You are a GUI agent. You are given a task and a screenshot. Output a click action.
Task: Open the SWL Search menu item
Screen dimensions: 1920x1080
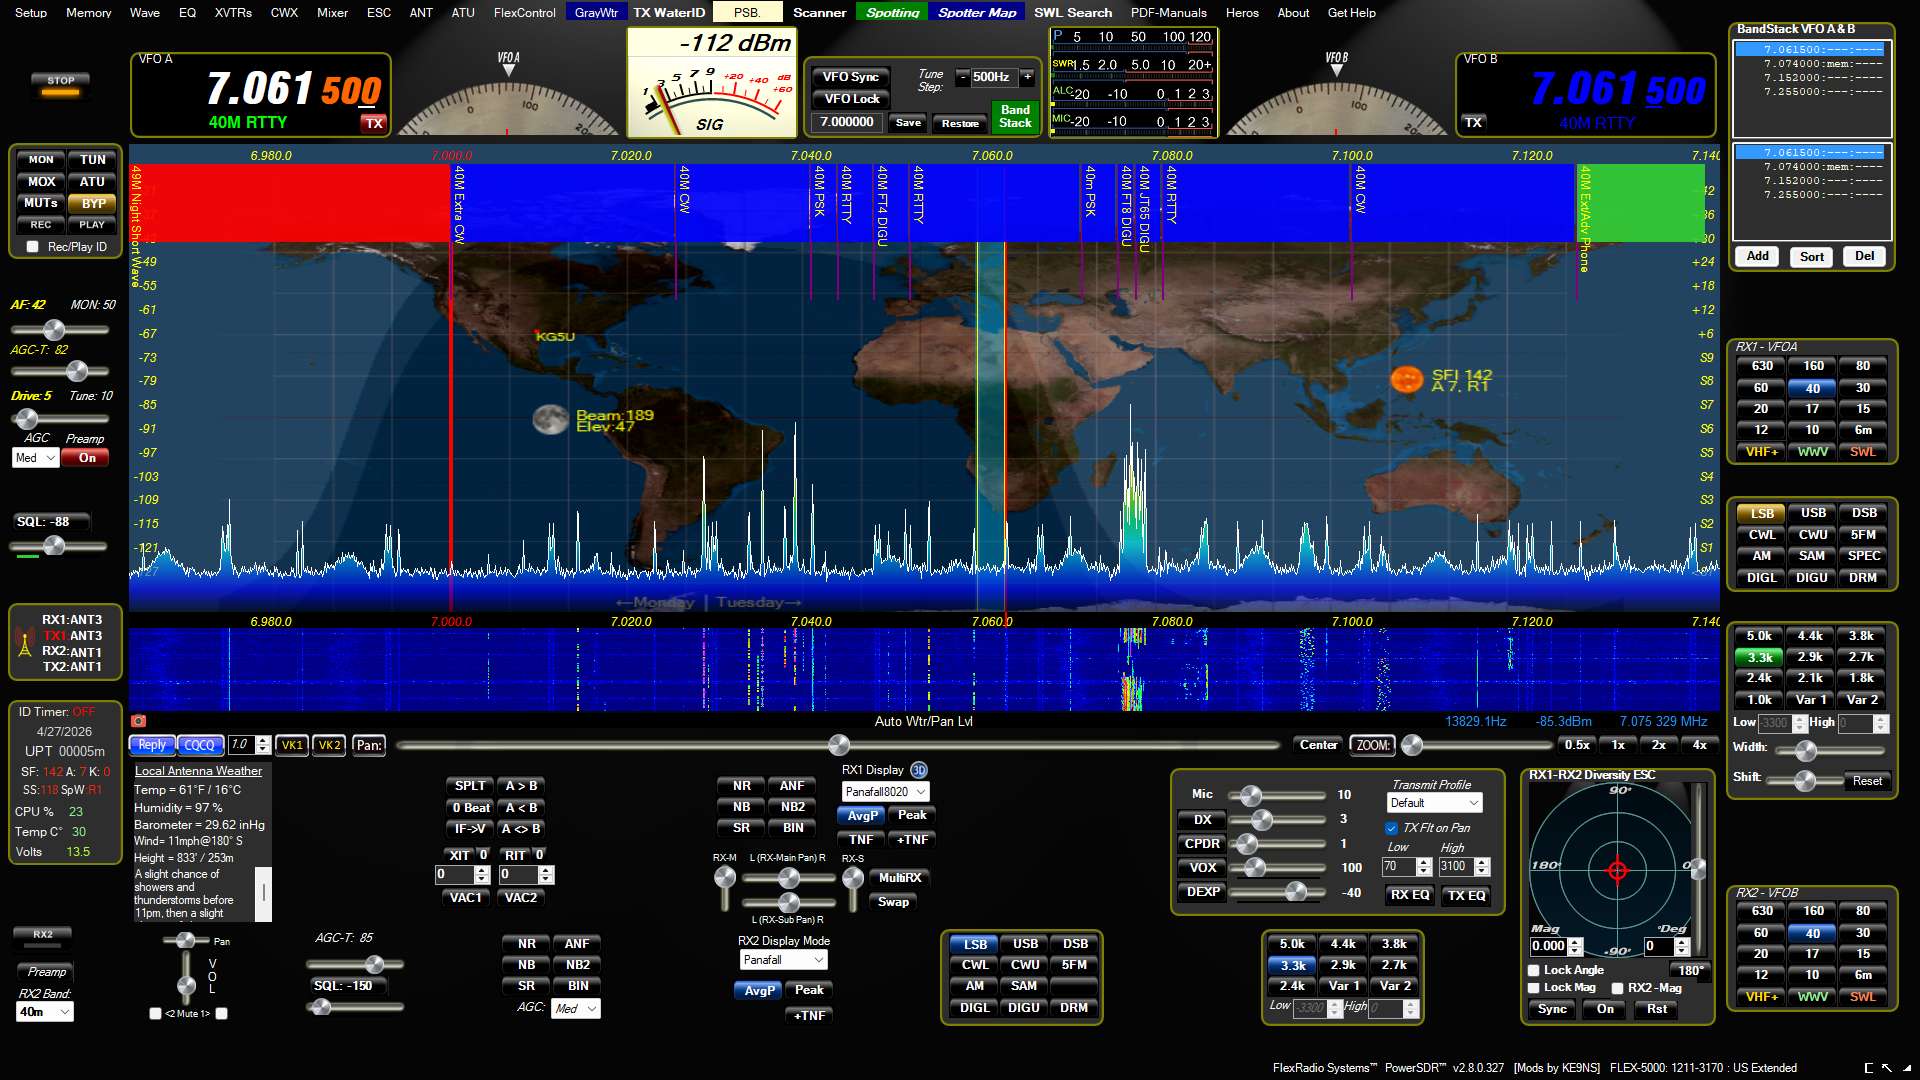point(1073,13)
